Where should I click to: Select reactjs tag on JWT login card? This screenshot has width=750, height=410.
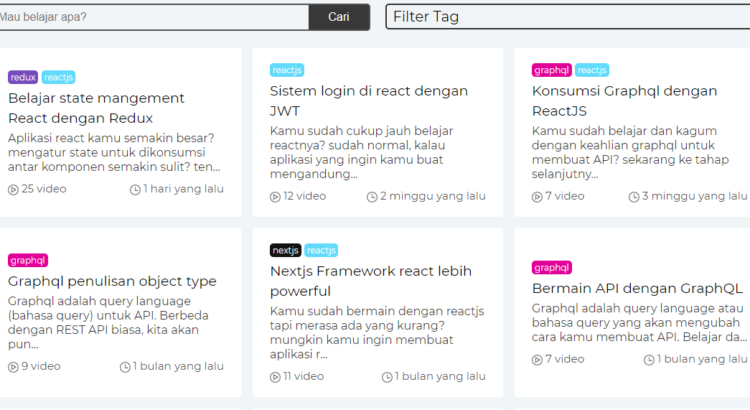click(x=287, y=70)
